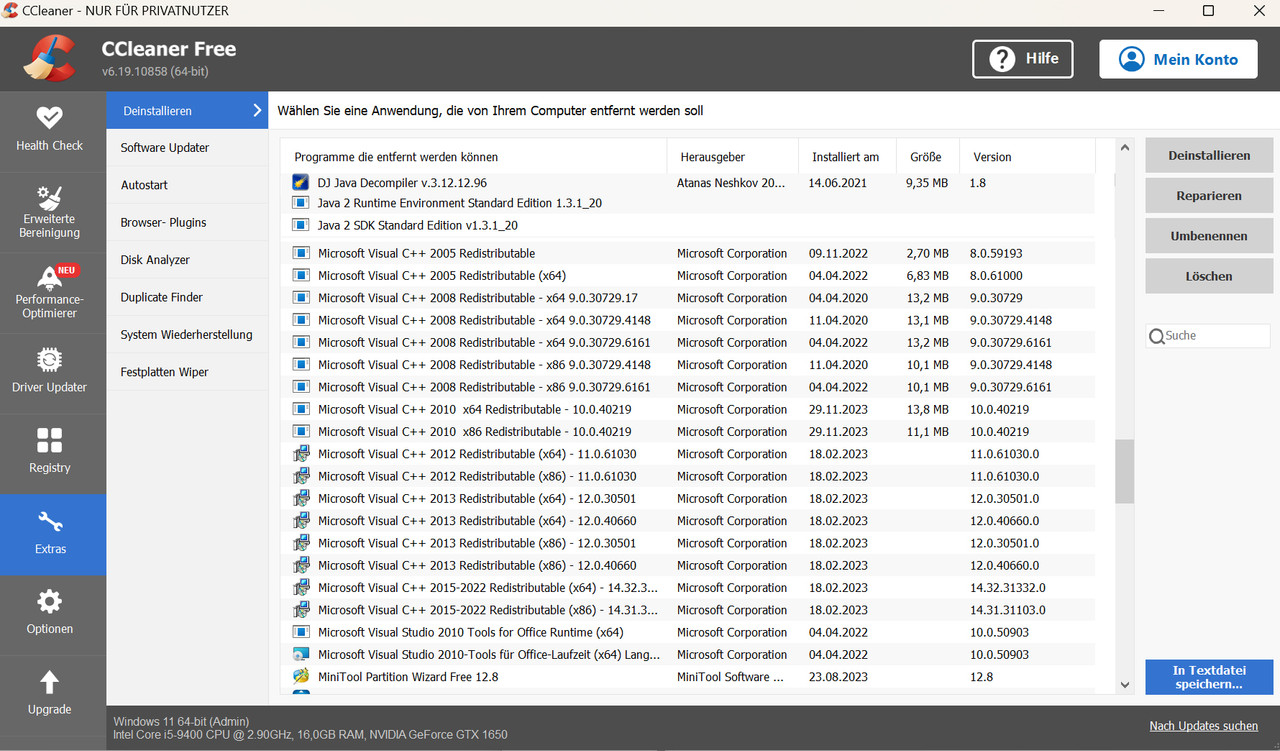Click the In Textdatei speichern button
The width and height of the screenshot is (1280, 751).
[x=1208, y=677]
